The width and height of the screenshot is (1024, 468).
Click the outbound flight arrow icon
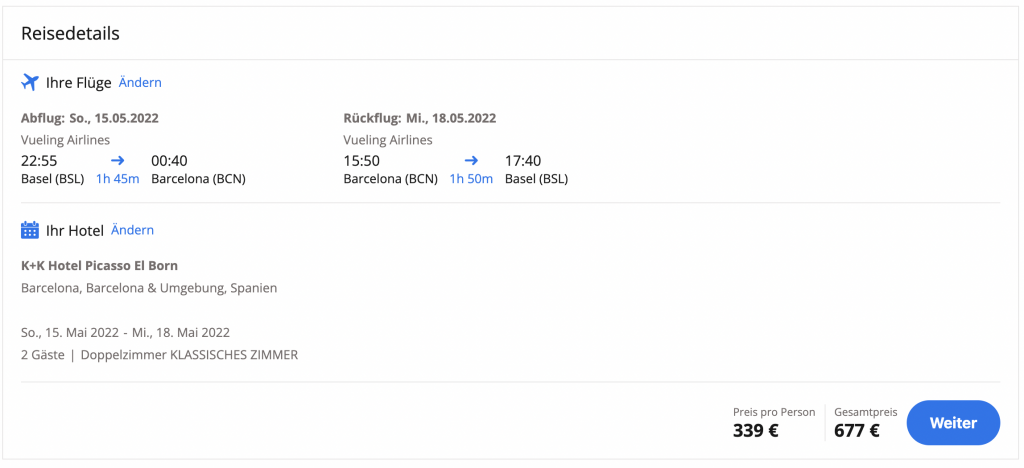click(x=117, y=160)
